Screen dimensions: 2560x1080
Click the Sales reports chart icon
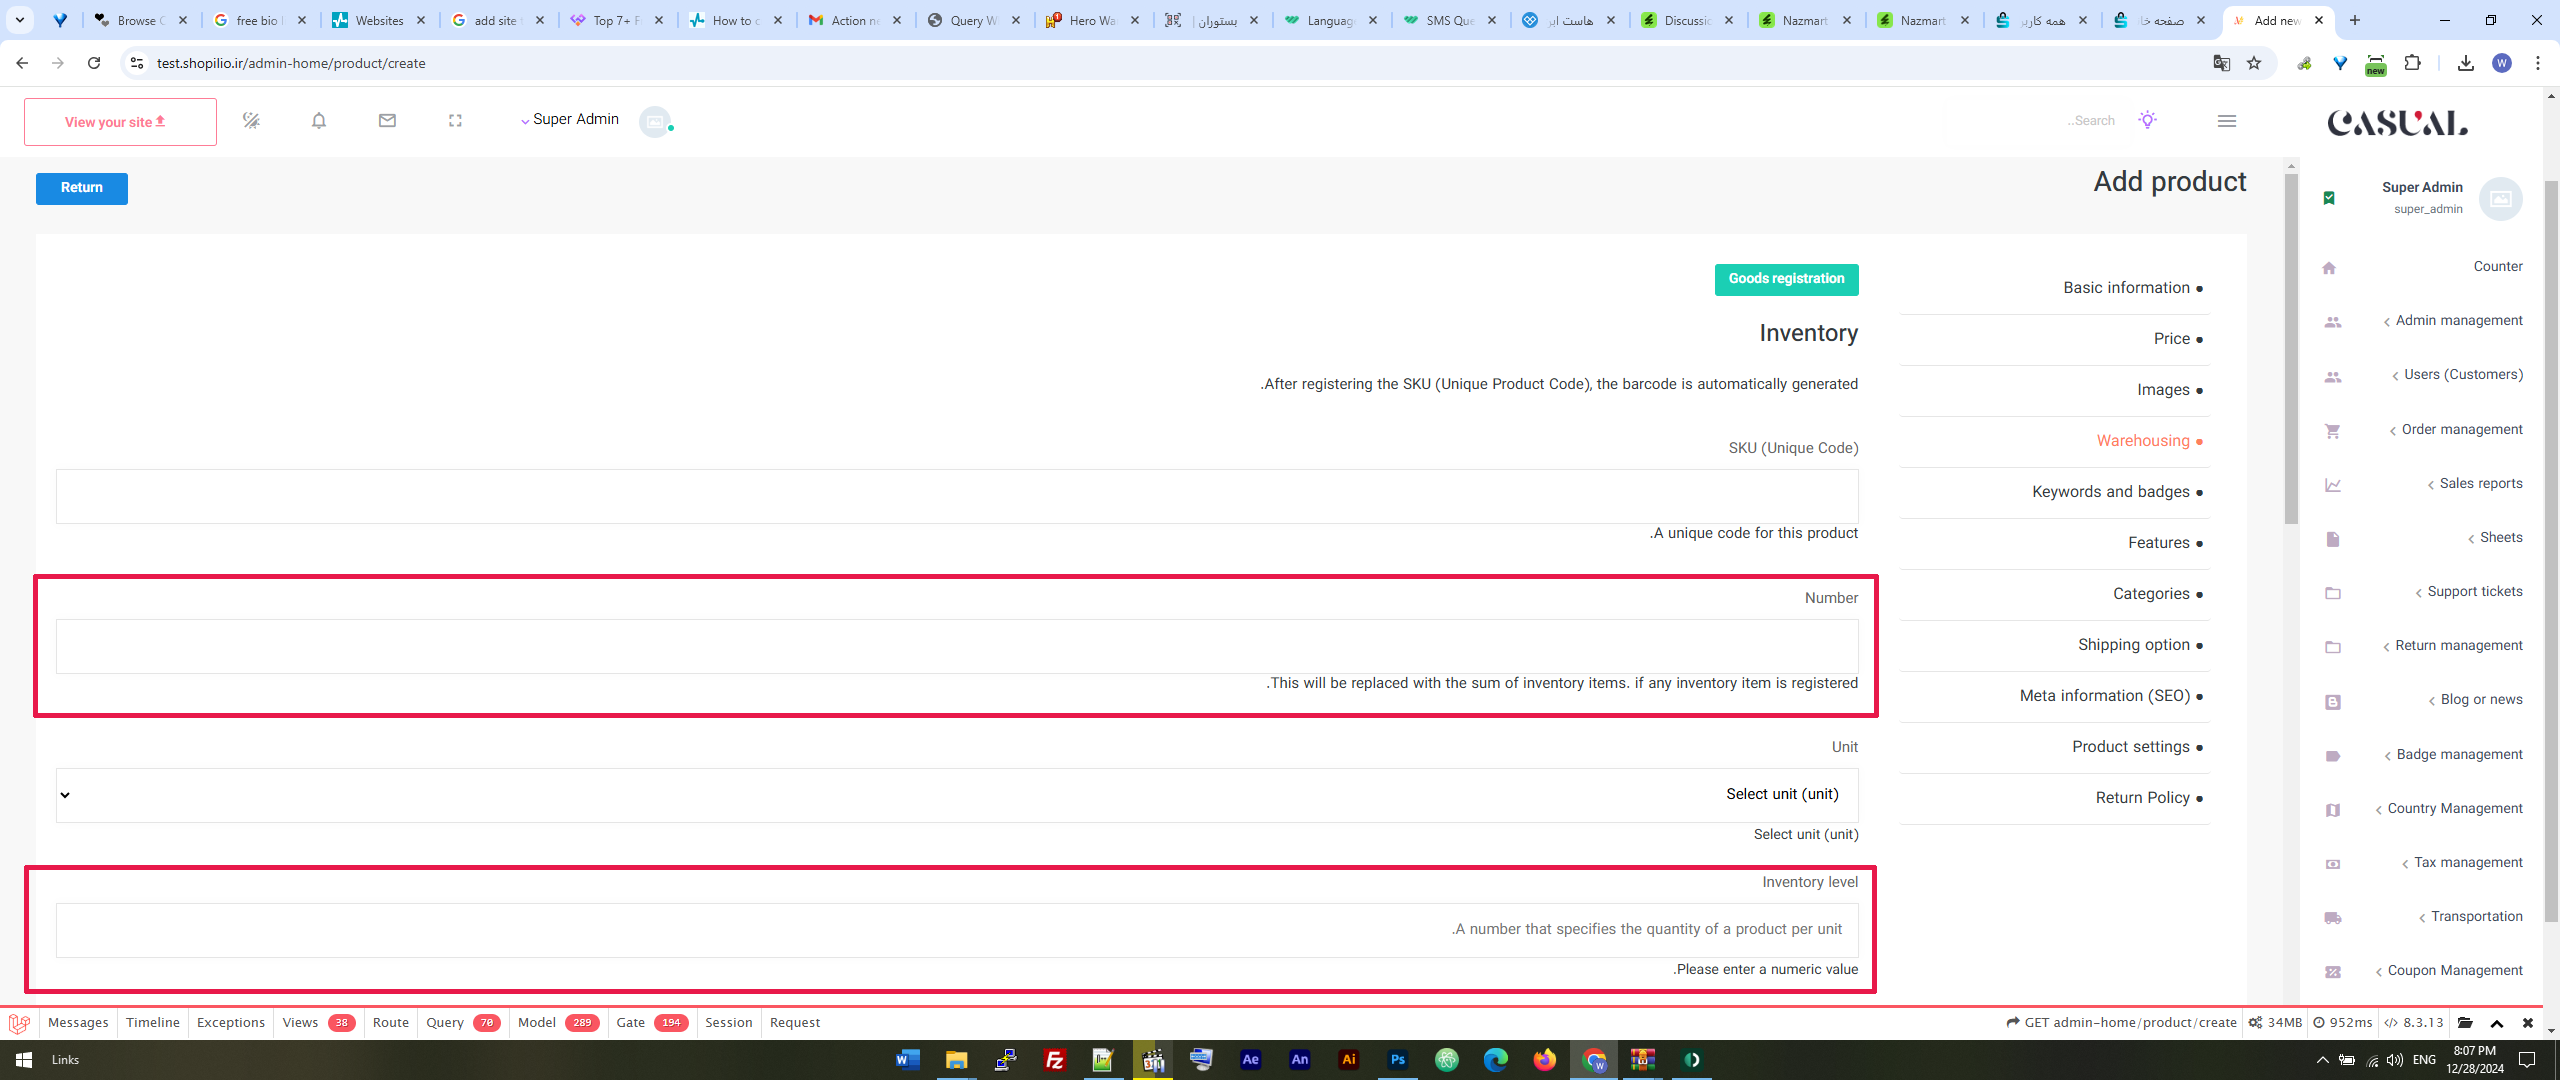[x=2332, y=485]
